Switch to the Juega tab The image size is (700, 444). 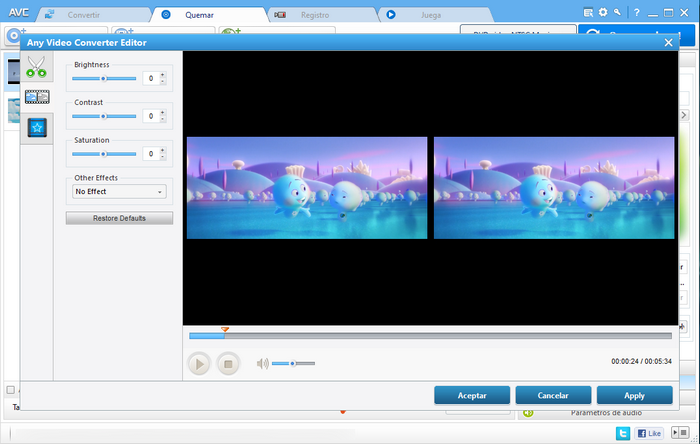tap(431, 15)
